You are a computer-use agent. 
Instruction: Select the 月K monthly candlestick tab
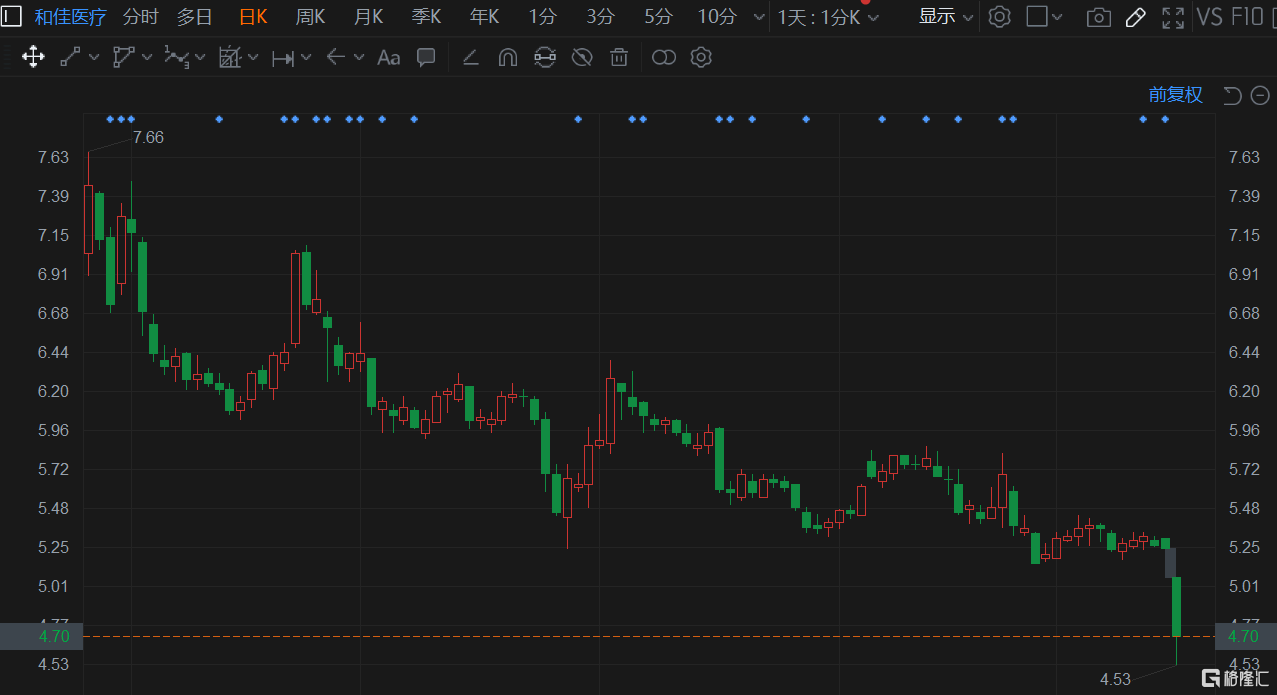point(368,17)
